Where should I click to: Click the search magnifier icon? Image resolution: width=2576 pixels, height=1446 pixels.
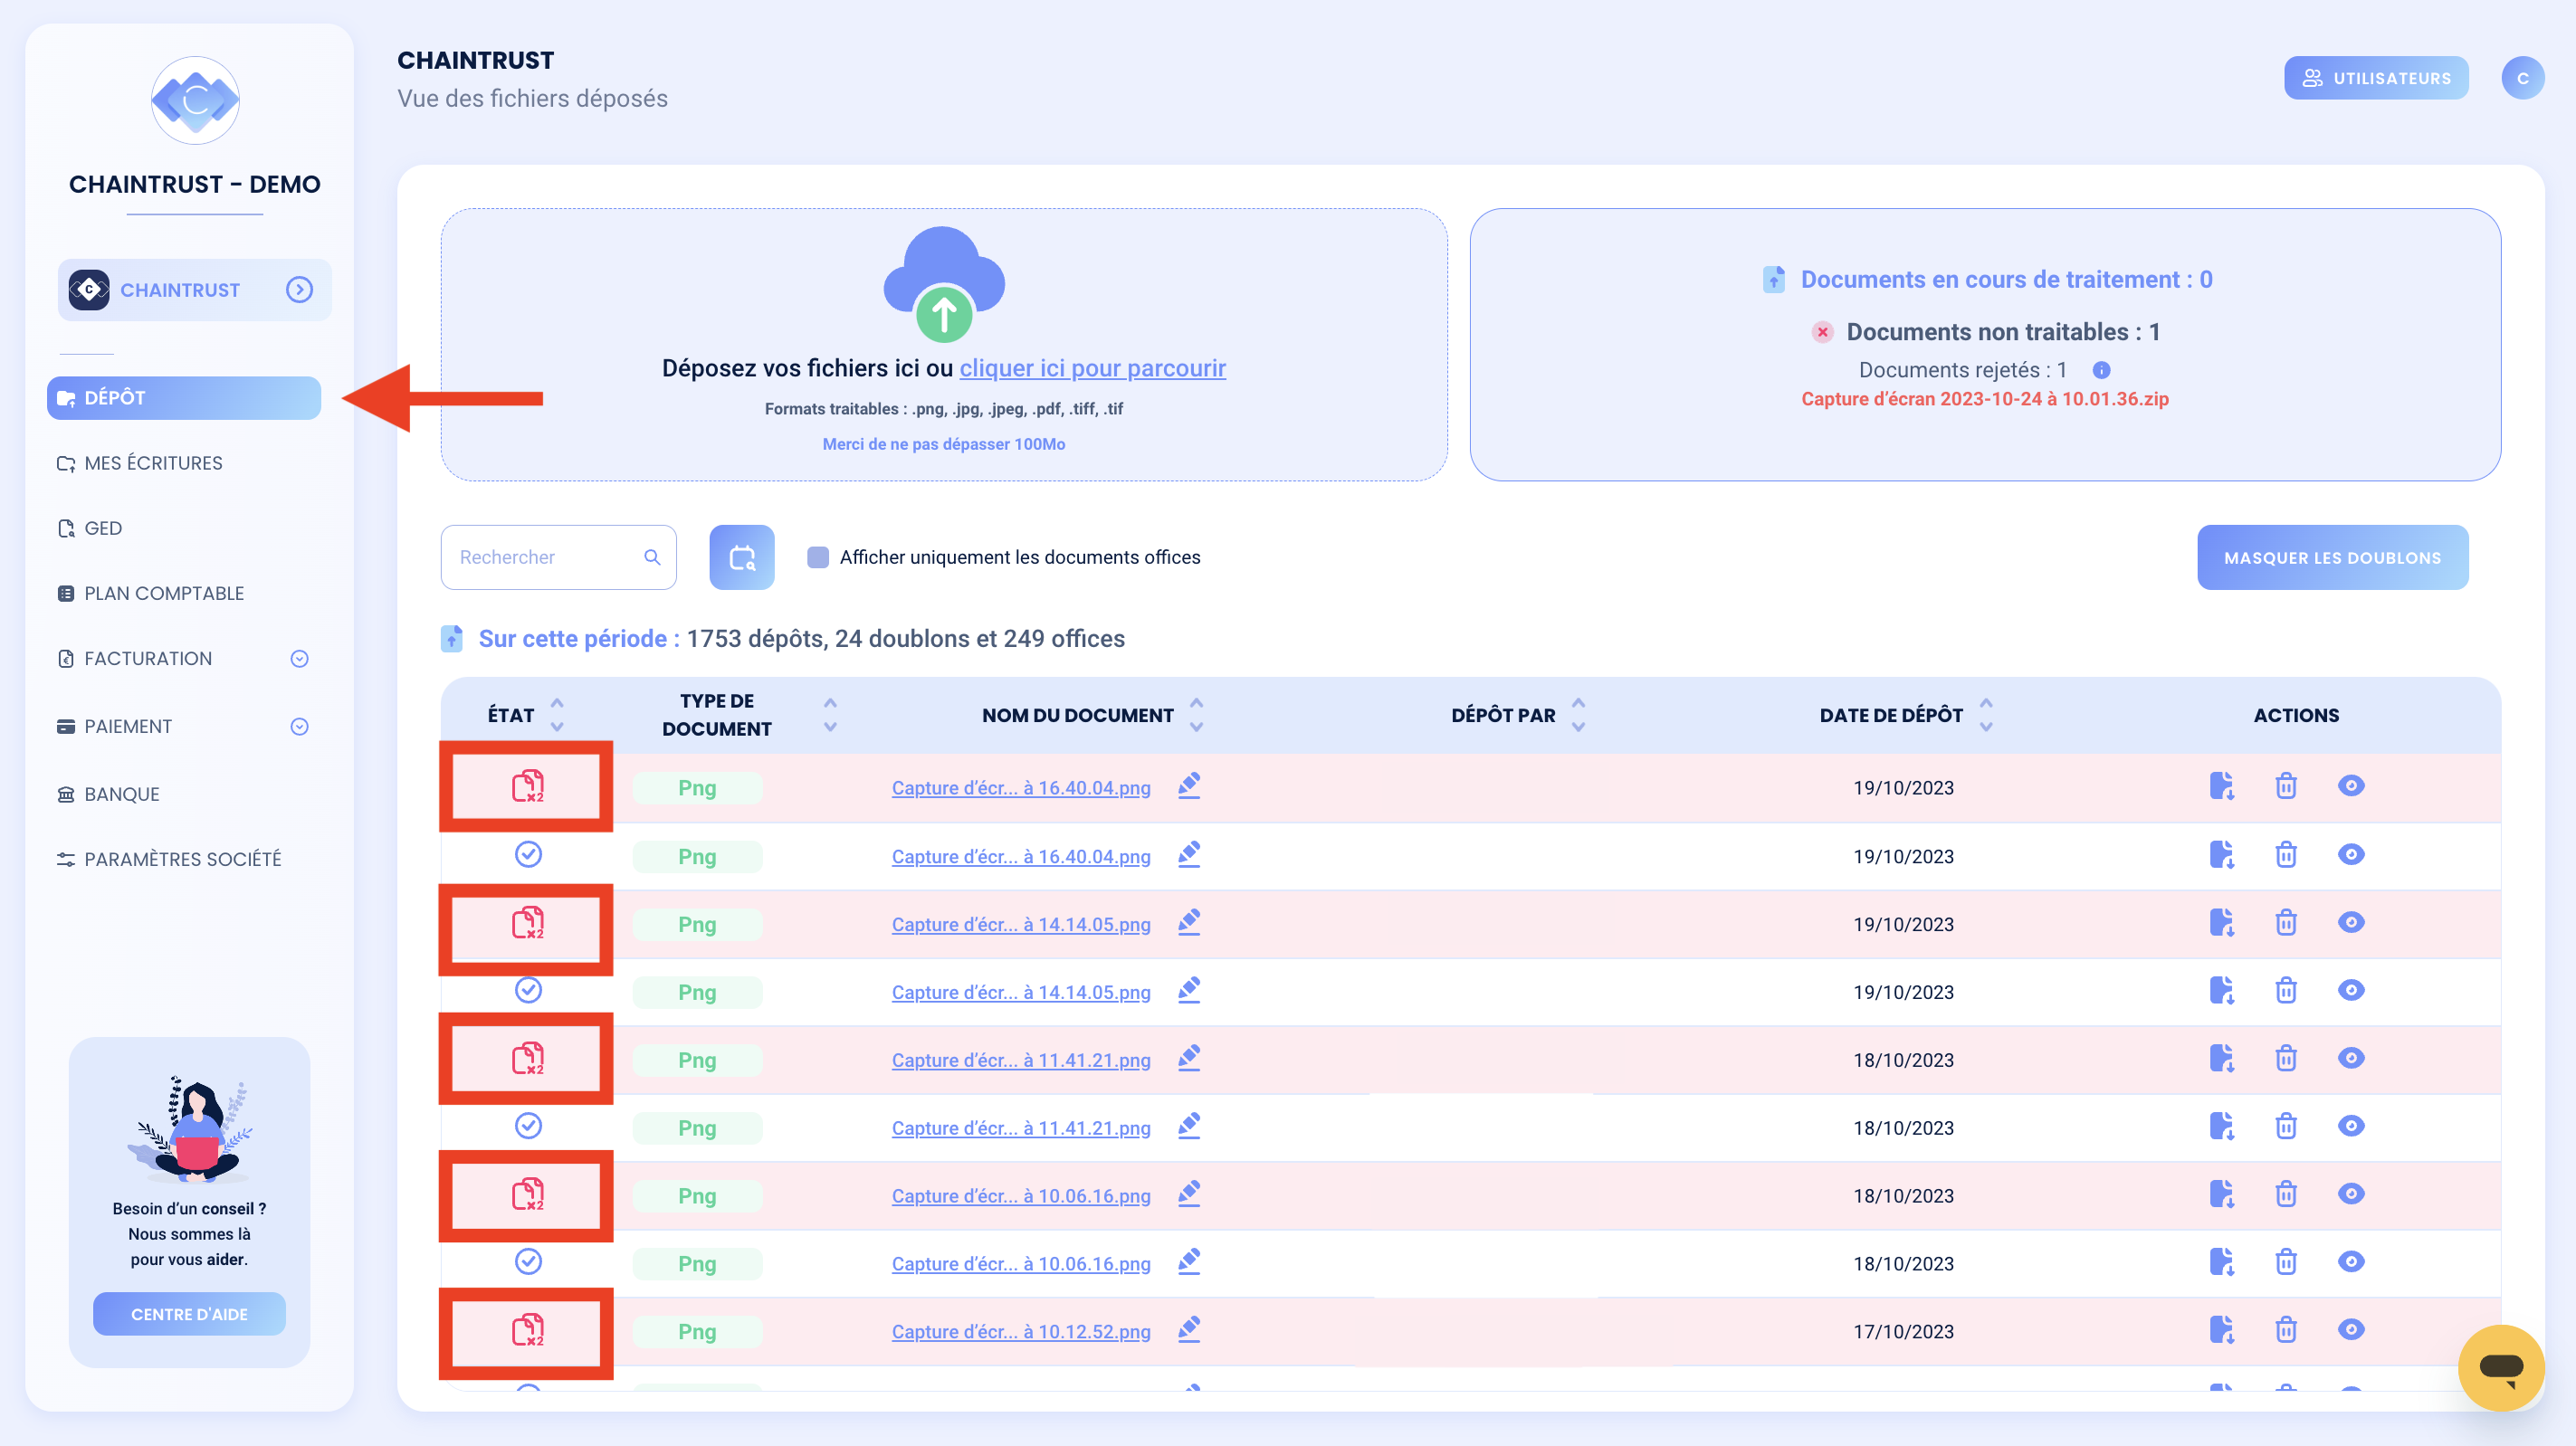click(652, 557)
